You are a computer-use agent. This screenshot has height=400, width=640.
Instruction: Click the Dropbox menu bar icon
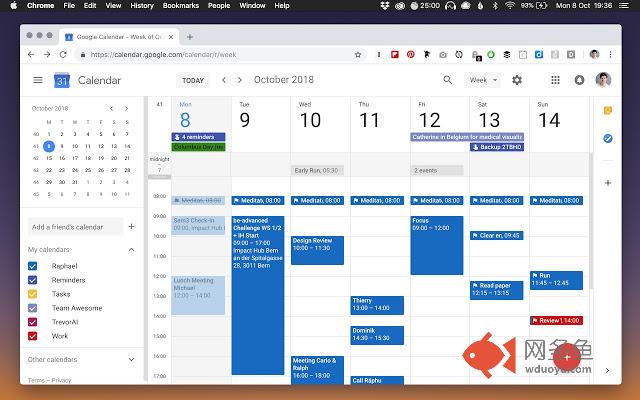tap(384, 6)
